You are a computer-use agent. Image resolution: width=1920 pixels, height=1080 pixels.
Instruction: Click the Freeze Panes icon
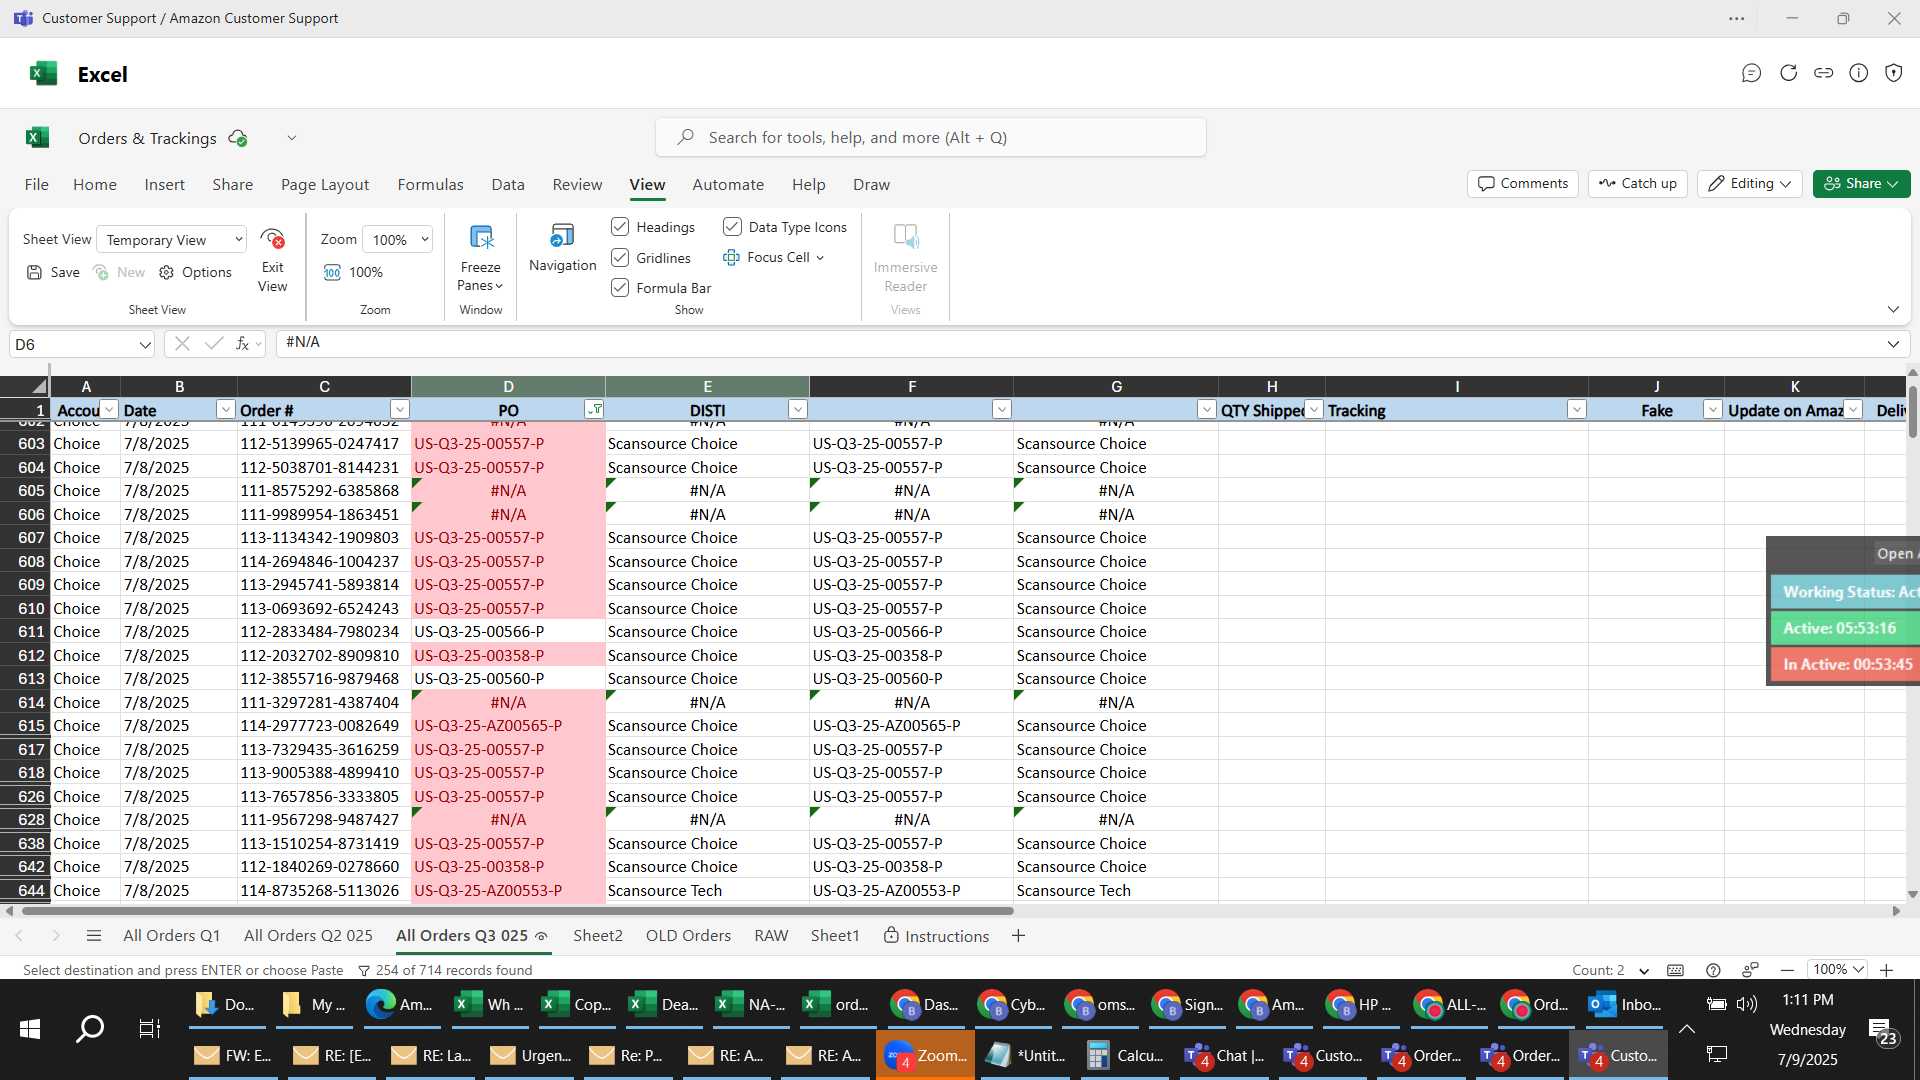(481, 238)
